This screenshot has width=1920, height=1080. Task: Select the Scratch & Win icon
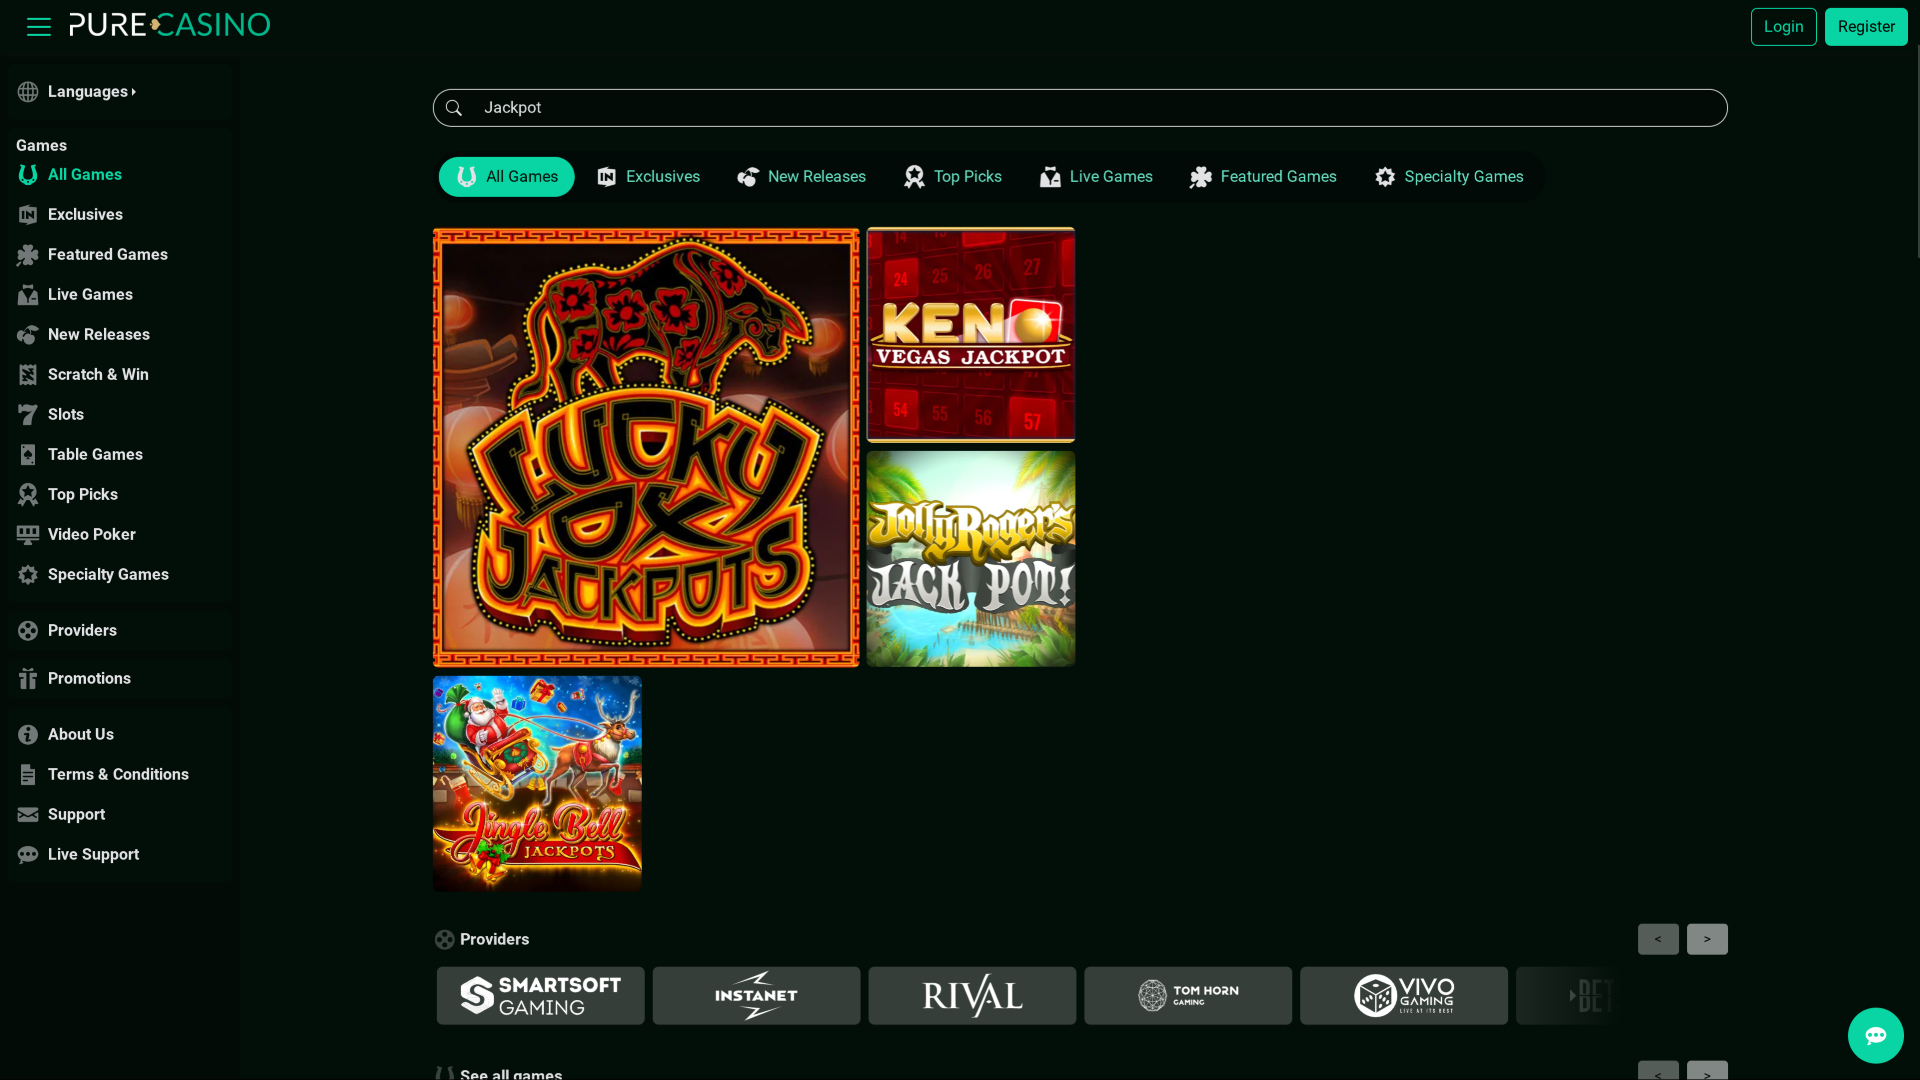coord(27,374)
